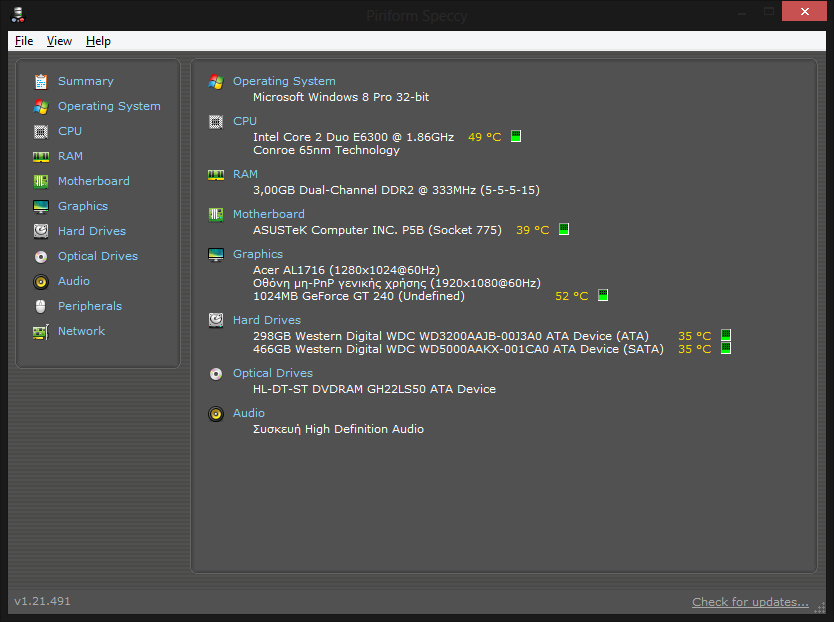
Task: Click the Audio speaker icon in sidebar
Action: (41, 281)
